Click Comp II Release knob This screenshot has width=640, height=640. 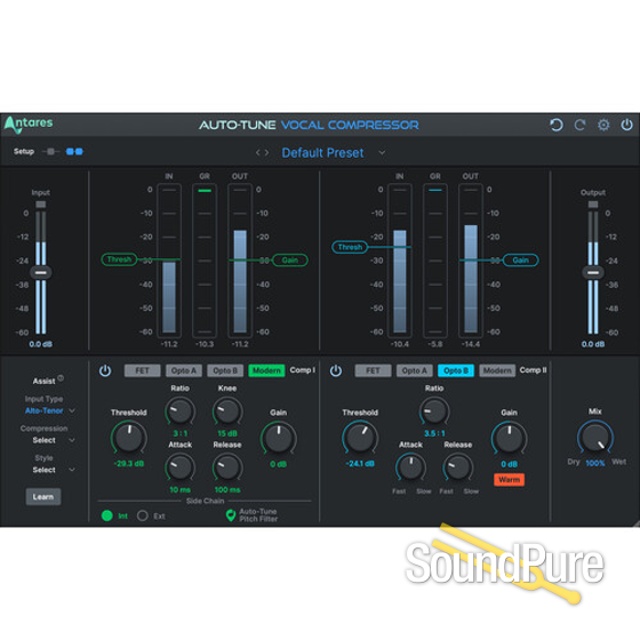pos(458,467)
